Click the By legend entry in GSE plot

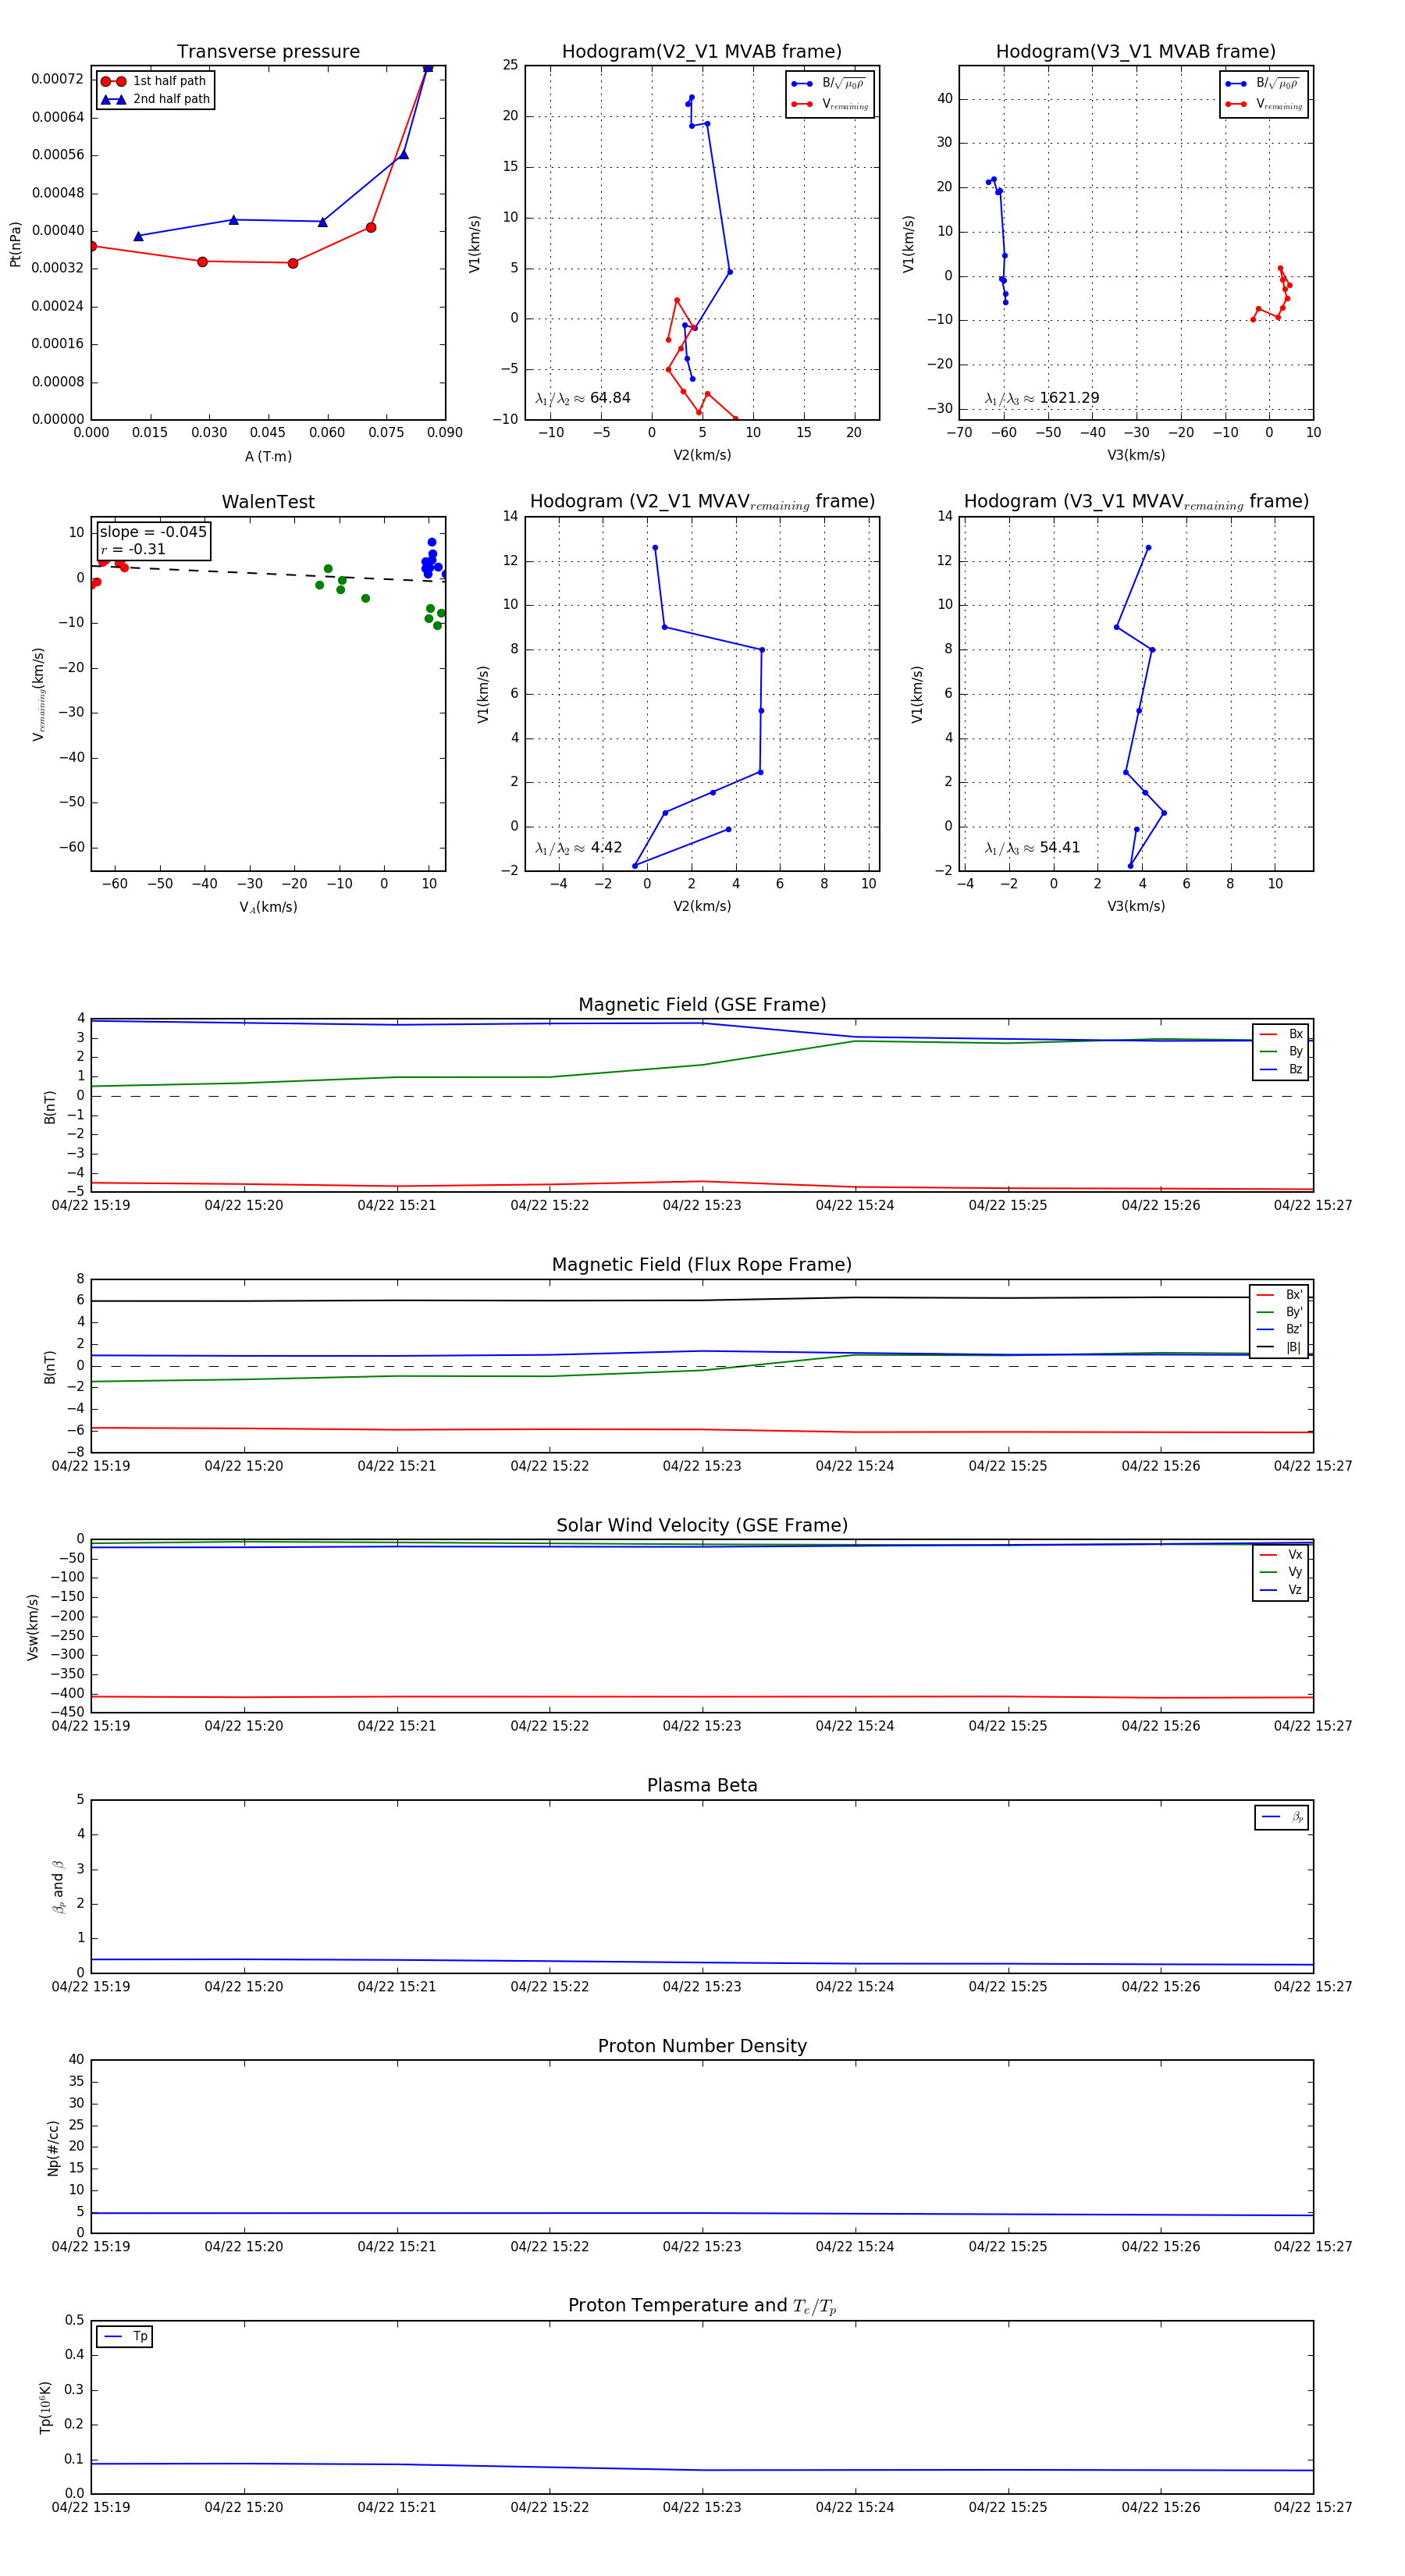coord(1281,1051)
